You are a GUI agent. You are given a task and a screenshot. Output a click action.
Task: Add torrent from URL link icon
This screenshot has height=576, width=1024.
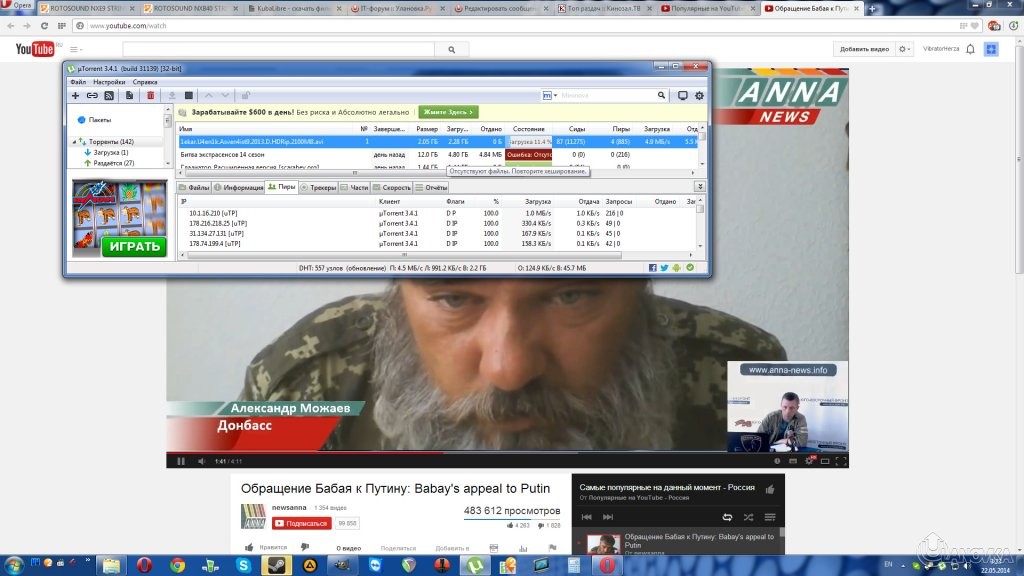click(92, 95)
